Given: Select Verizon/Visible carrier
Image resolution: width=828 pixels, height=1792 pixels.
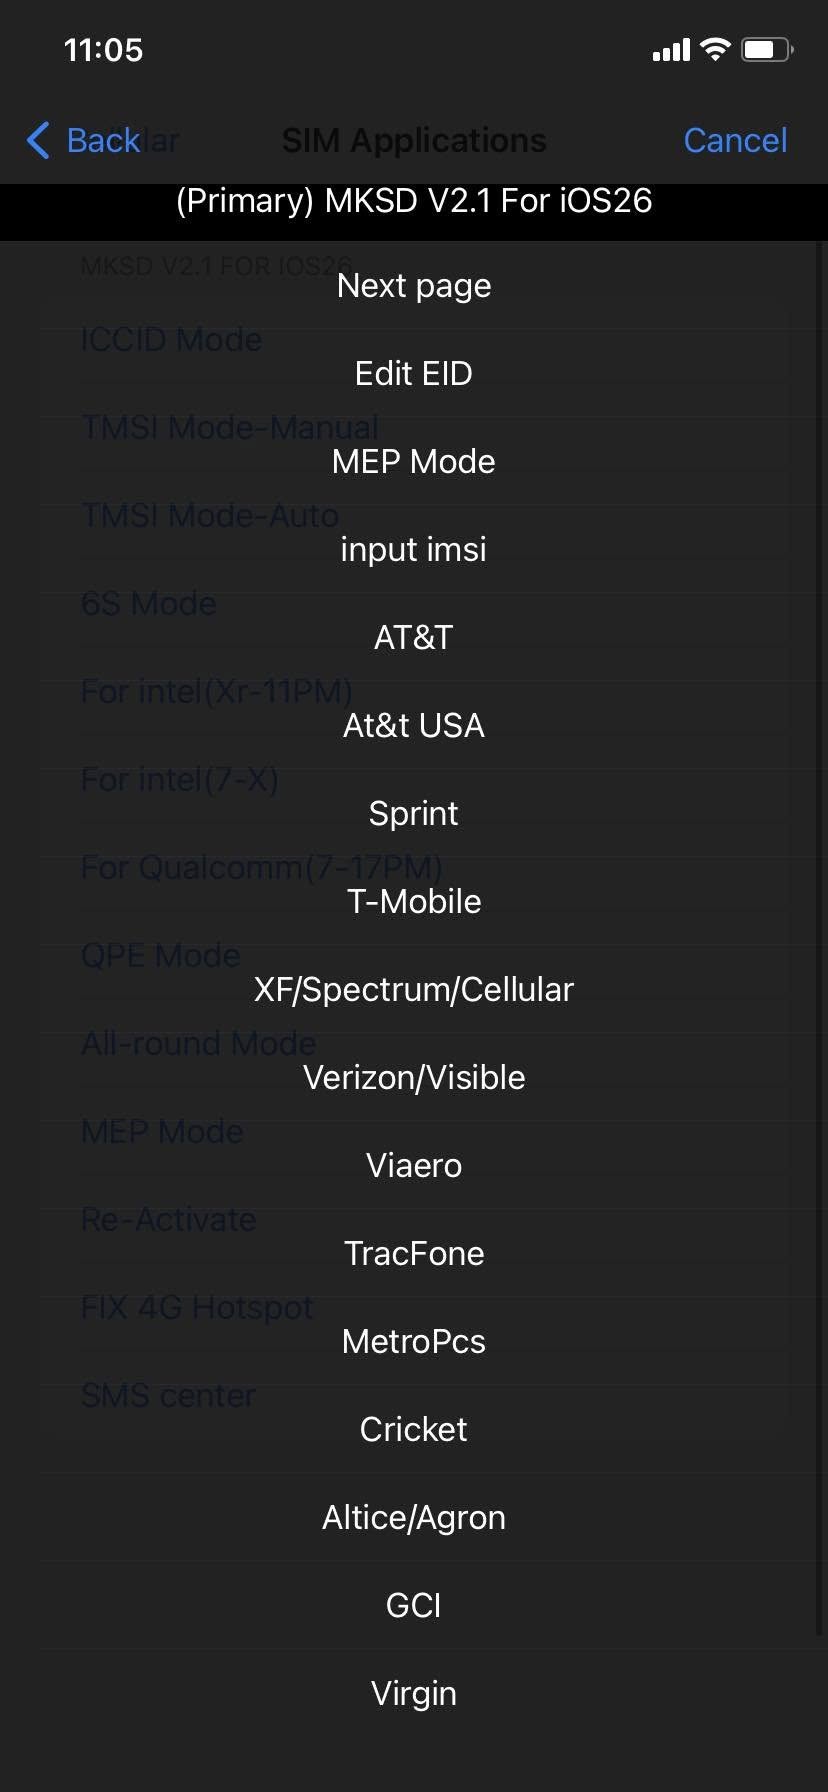Looking at the screenshot, I should pyautogui.click(x=414, y=1078).
